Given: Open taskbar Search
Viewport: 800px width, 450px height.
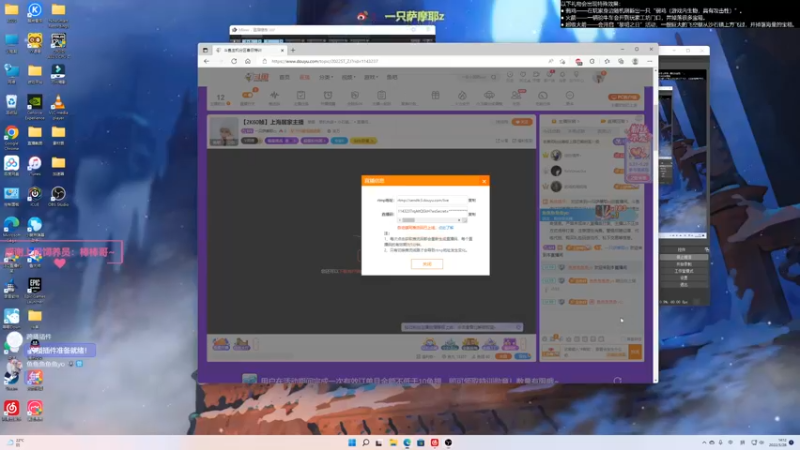Looking at the screenshot, I should pyautogui.click(x=366, y=442).
